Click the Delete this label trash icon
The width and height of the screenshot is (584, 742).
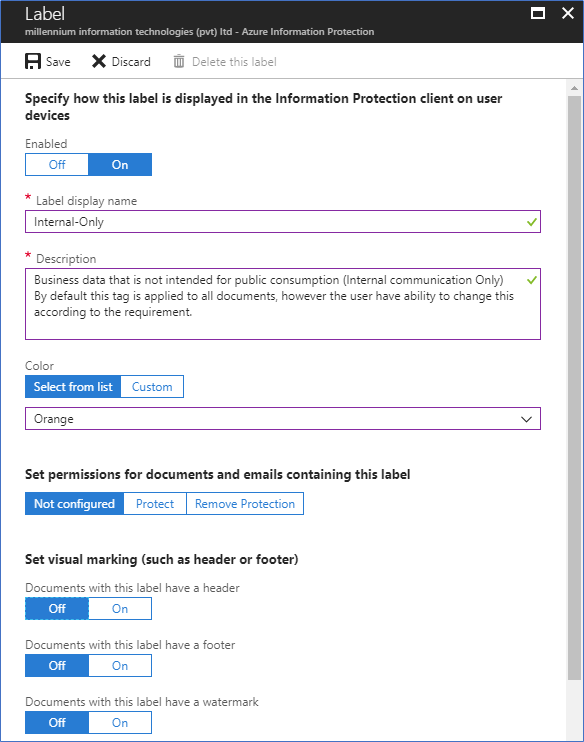click(x=178, y=62)
